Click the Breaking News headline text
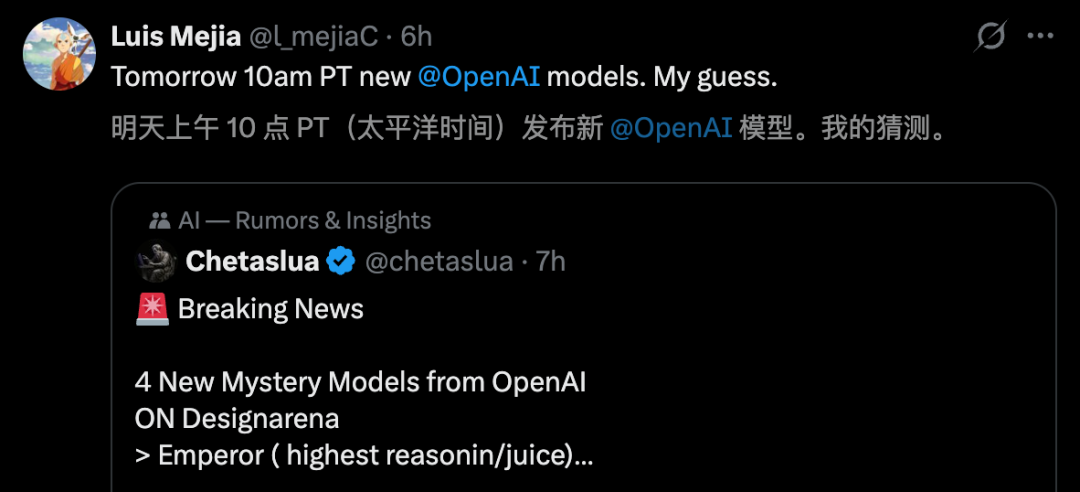 click(270, 309)
